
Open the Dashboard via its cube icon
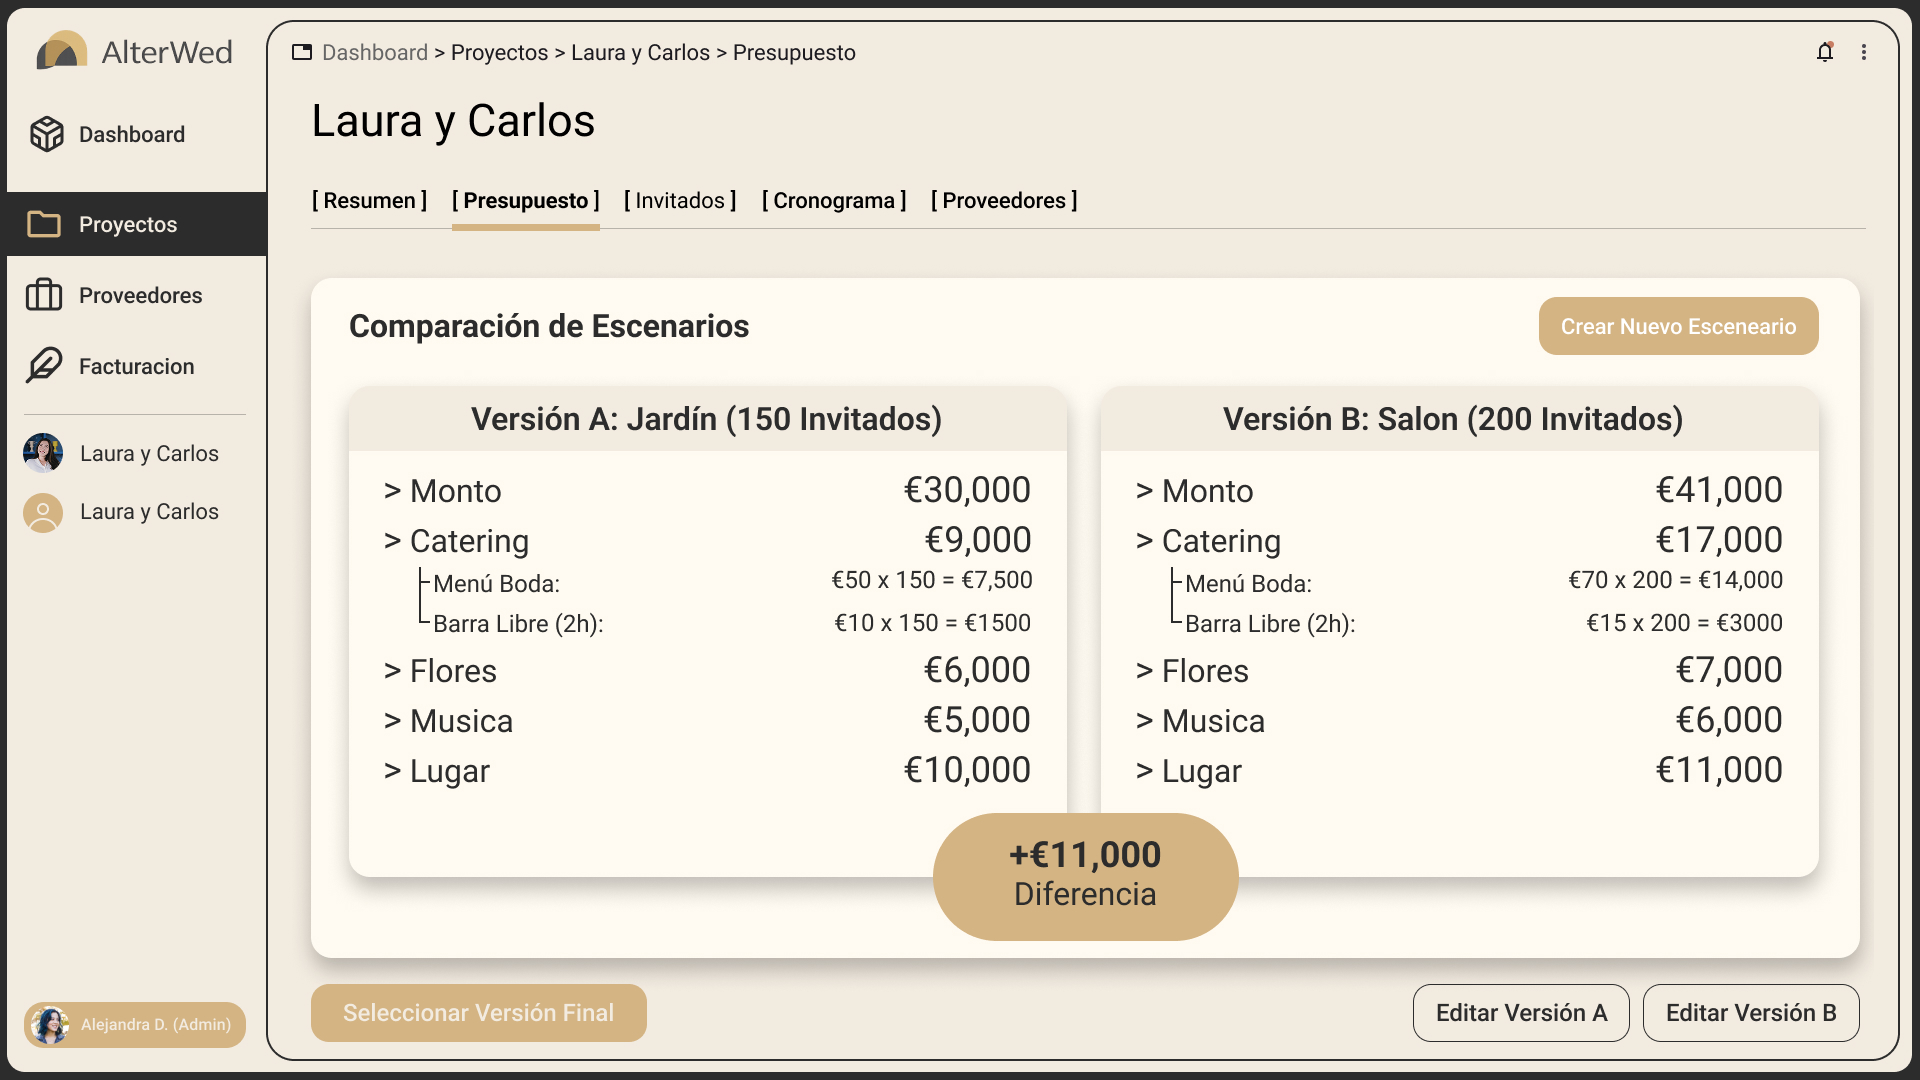tap(47, 134)
